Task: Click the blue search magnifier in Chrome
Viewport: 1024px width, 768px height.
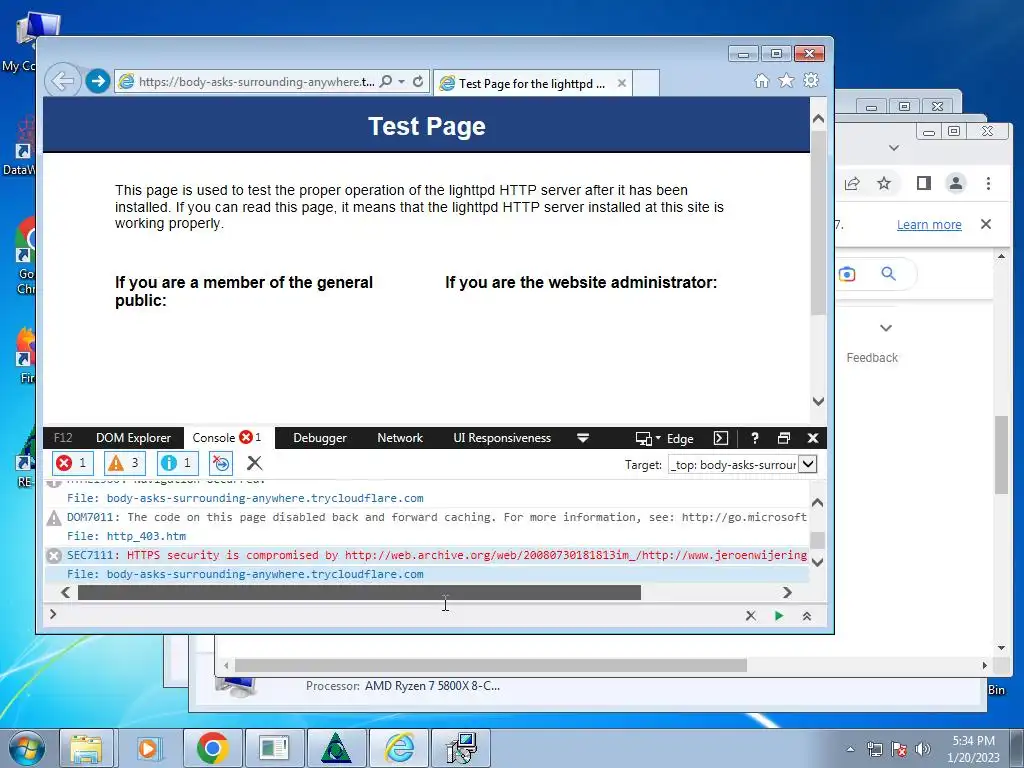Action: click(888, 274)
